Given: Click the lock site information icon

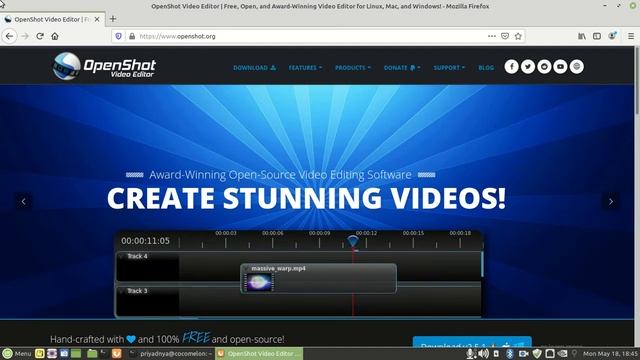Looking at the screenshot, I should pos(132,36).
